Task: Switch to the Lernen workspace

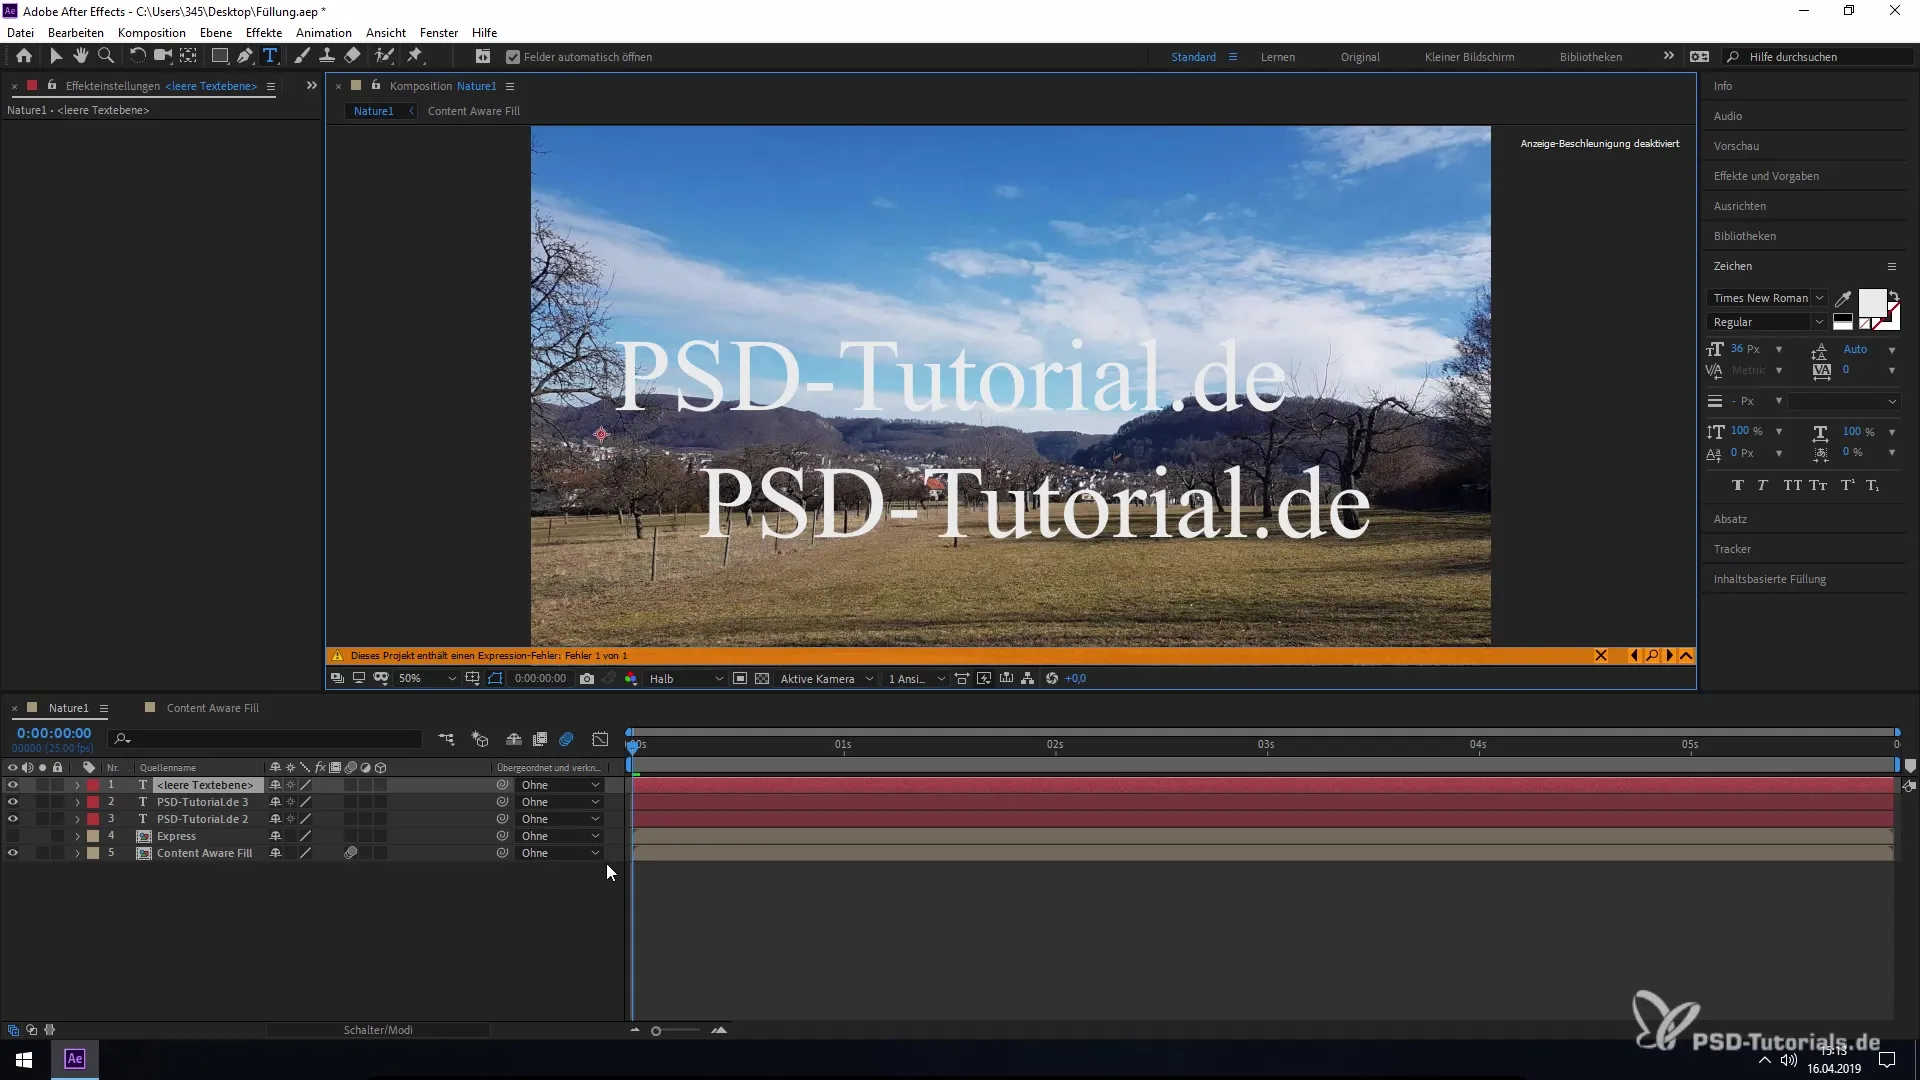Action: click(x=1278, y=57)
